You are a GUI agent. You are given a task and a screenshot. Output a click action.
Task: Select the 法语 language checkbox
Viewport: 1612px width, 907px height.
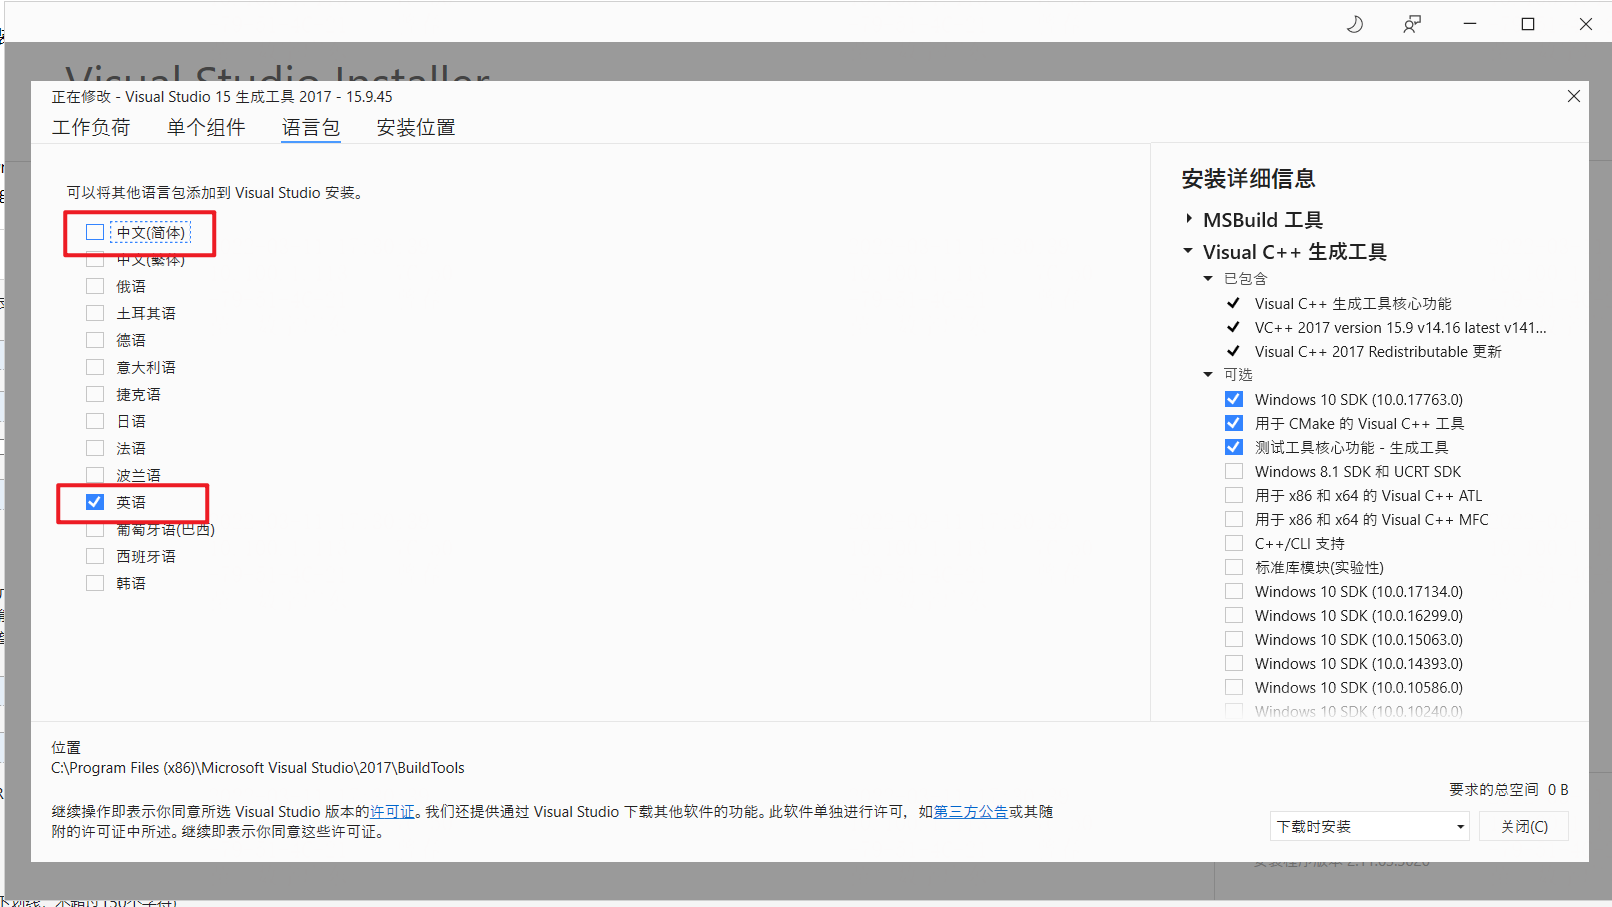tap(95, 448)
